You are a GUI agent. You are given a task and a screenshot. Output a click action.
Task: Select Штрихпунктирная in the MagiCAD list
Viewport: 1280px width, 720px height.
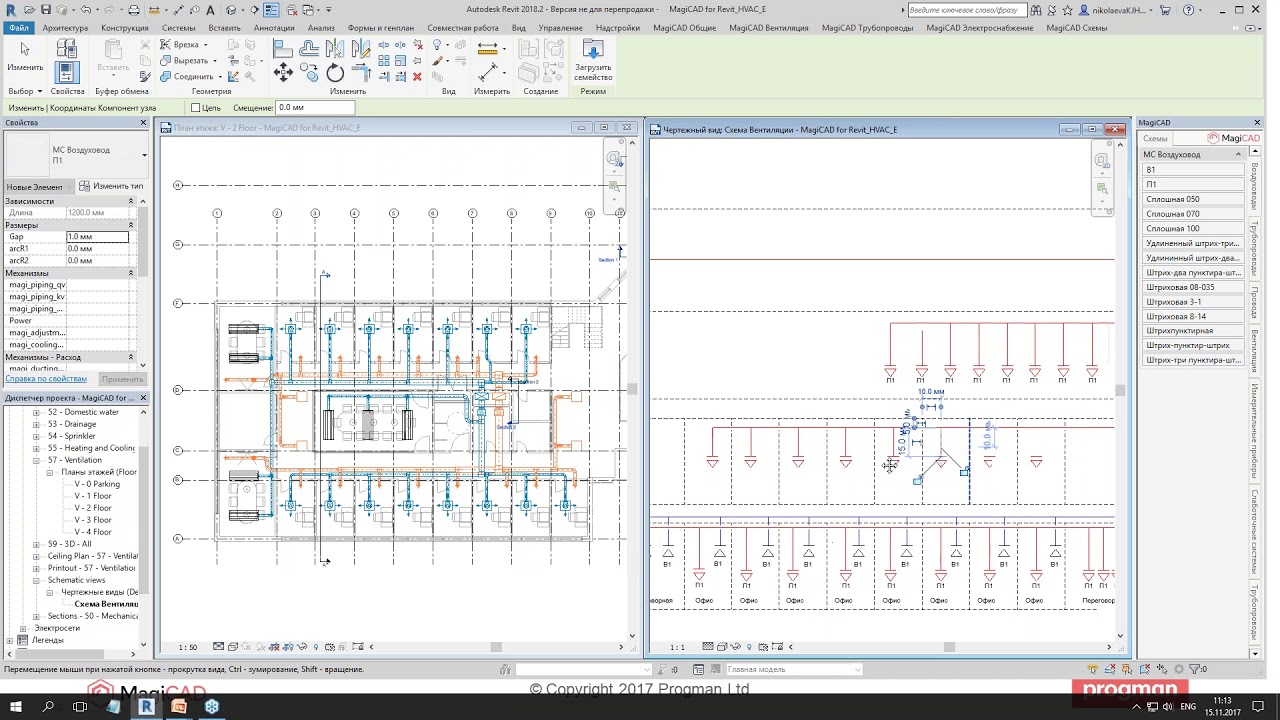(x=1194, y=331)
